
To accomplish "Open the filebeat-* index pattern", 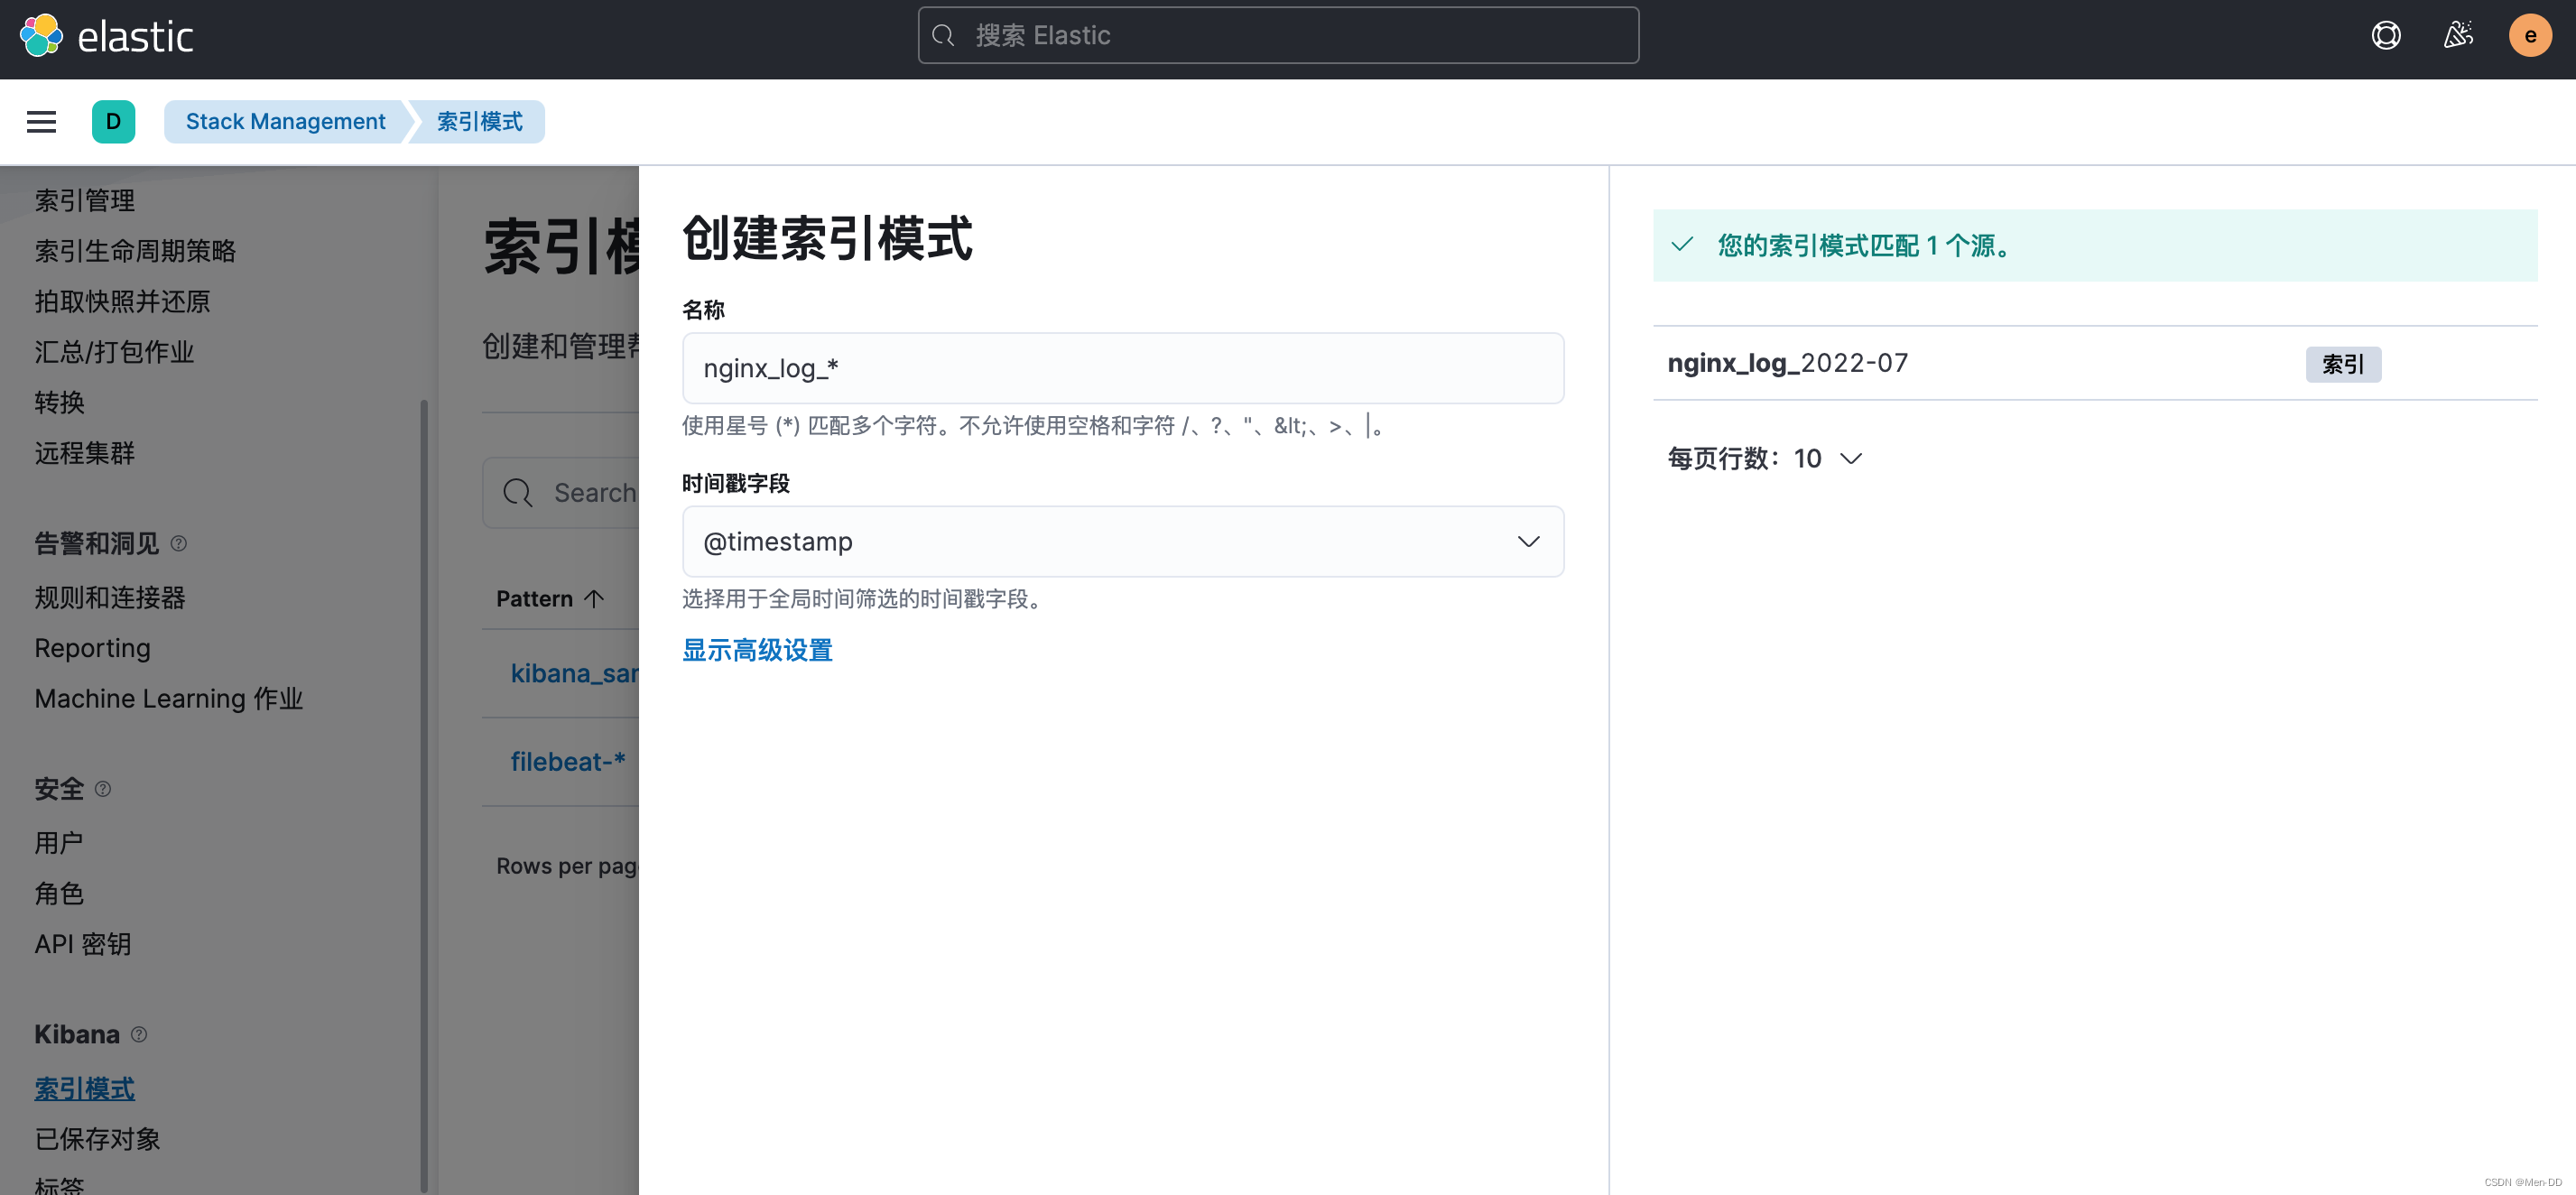I will point(567,761).
